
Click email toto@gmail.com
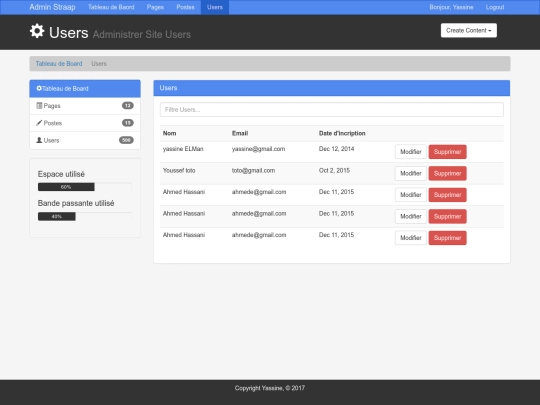point(253,170)
